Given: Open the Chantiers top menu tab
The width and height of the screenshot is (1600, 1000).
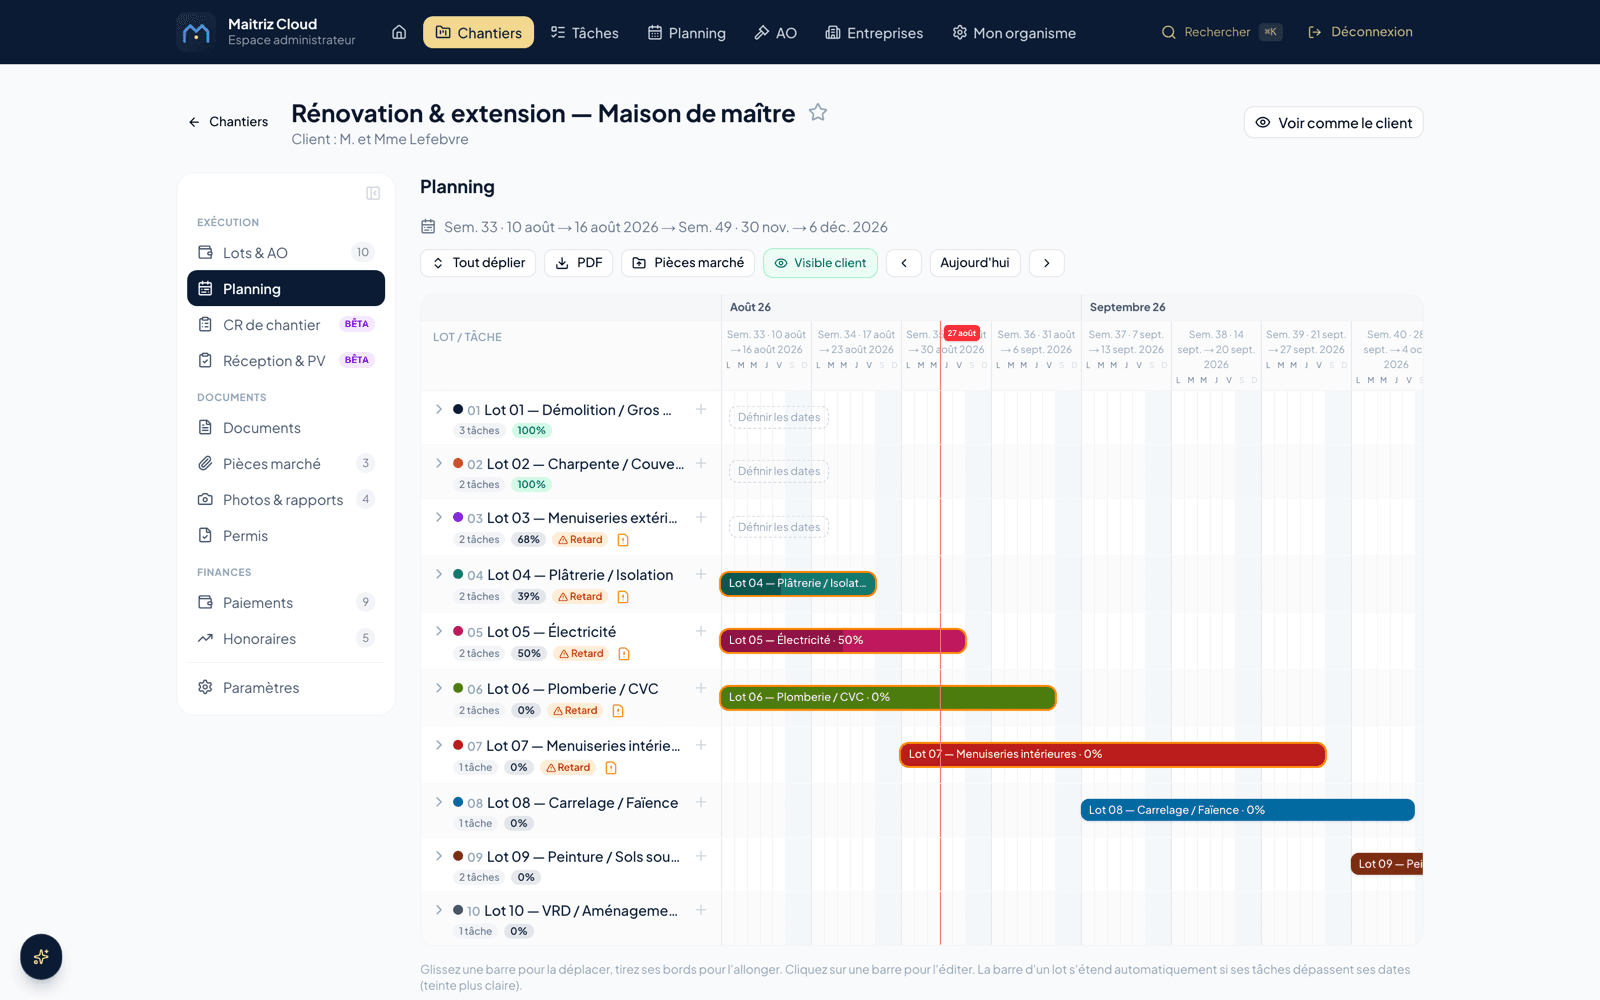Looking at the screenshot, I should 478,32.
